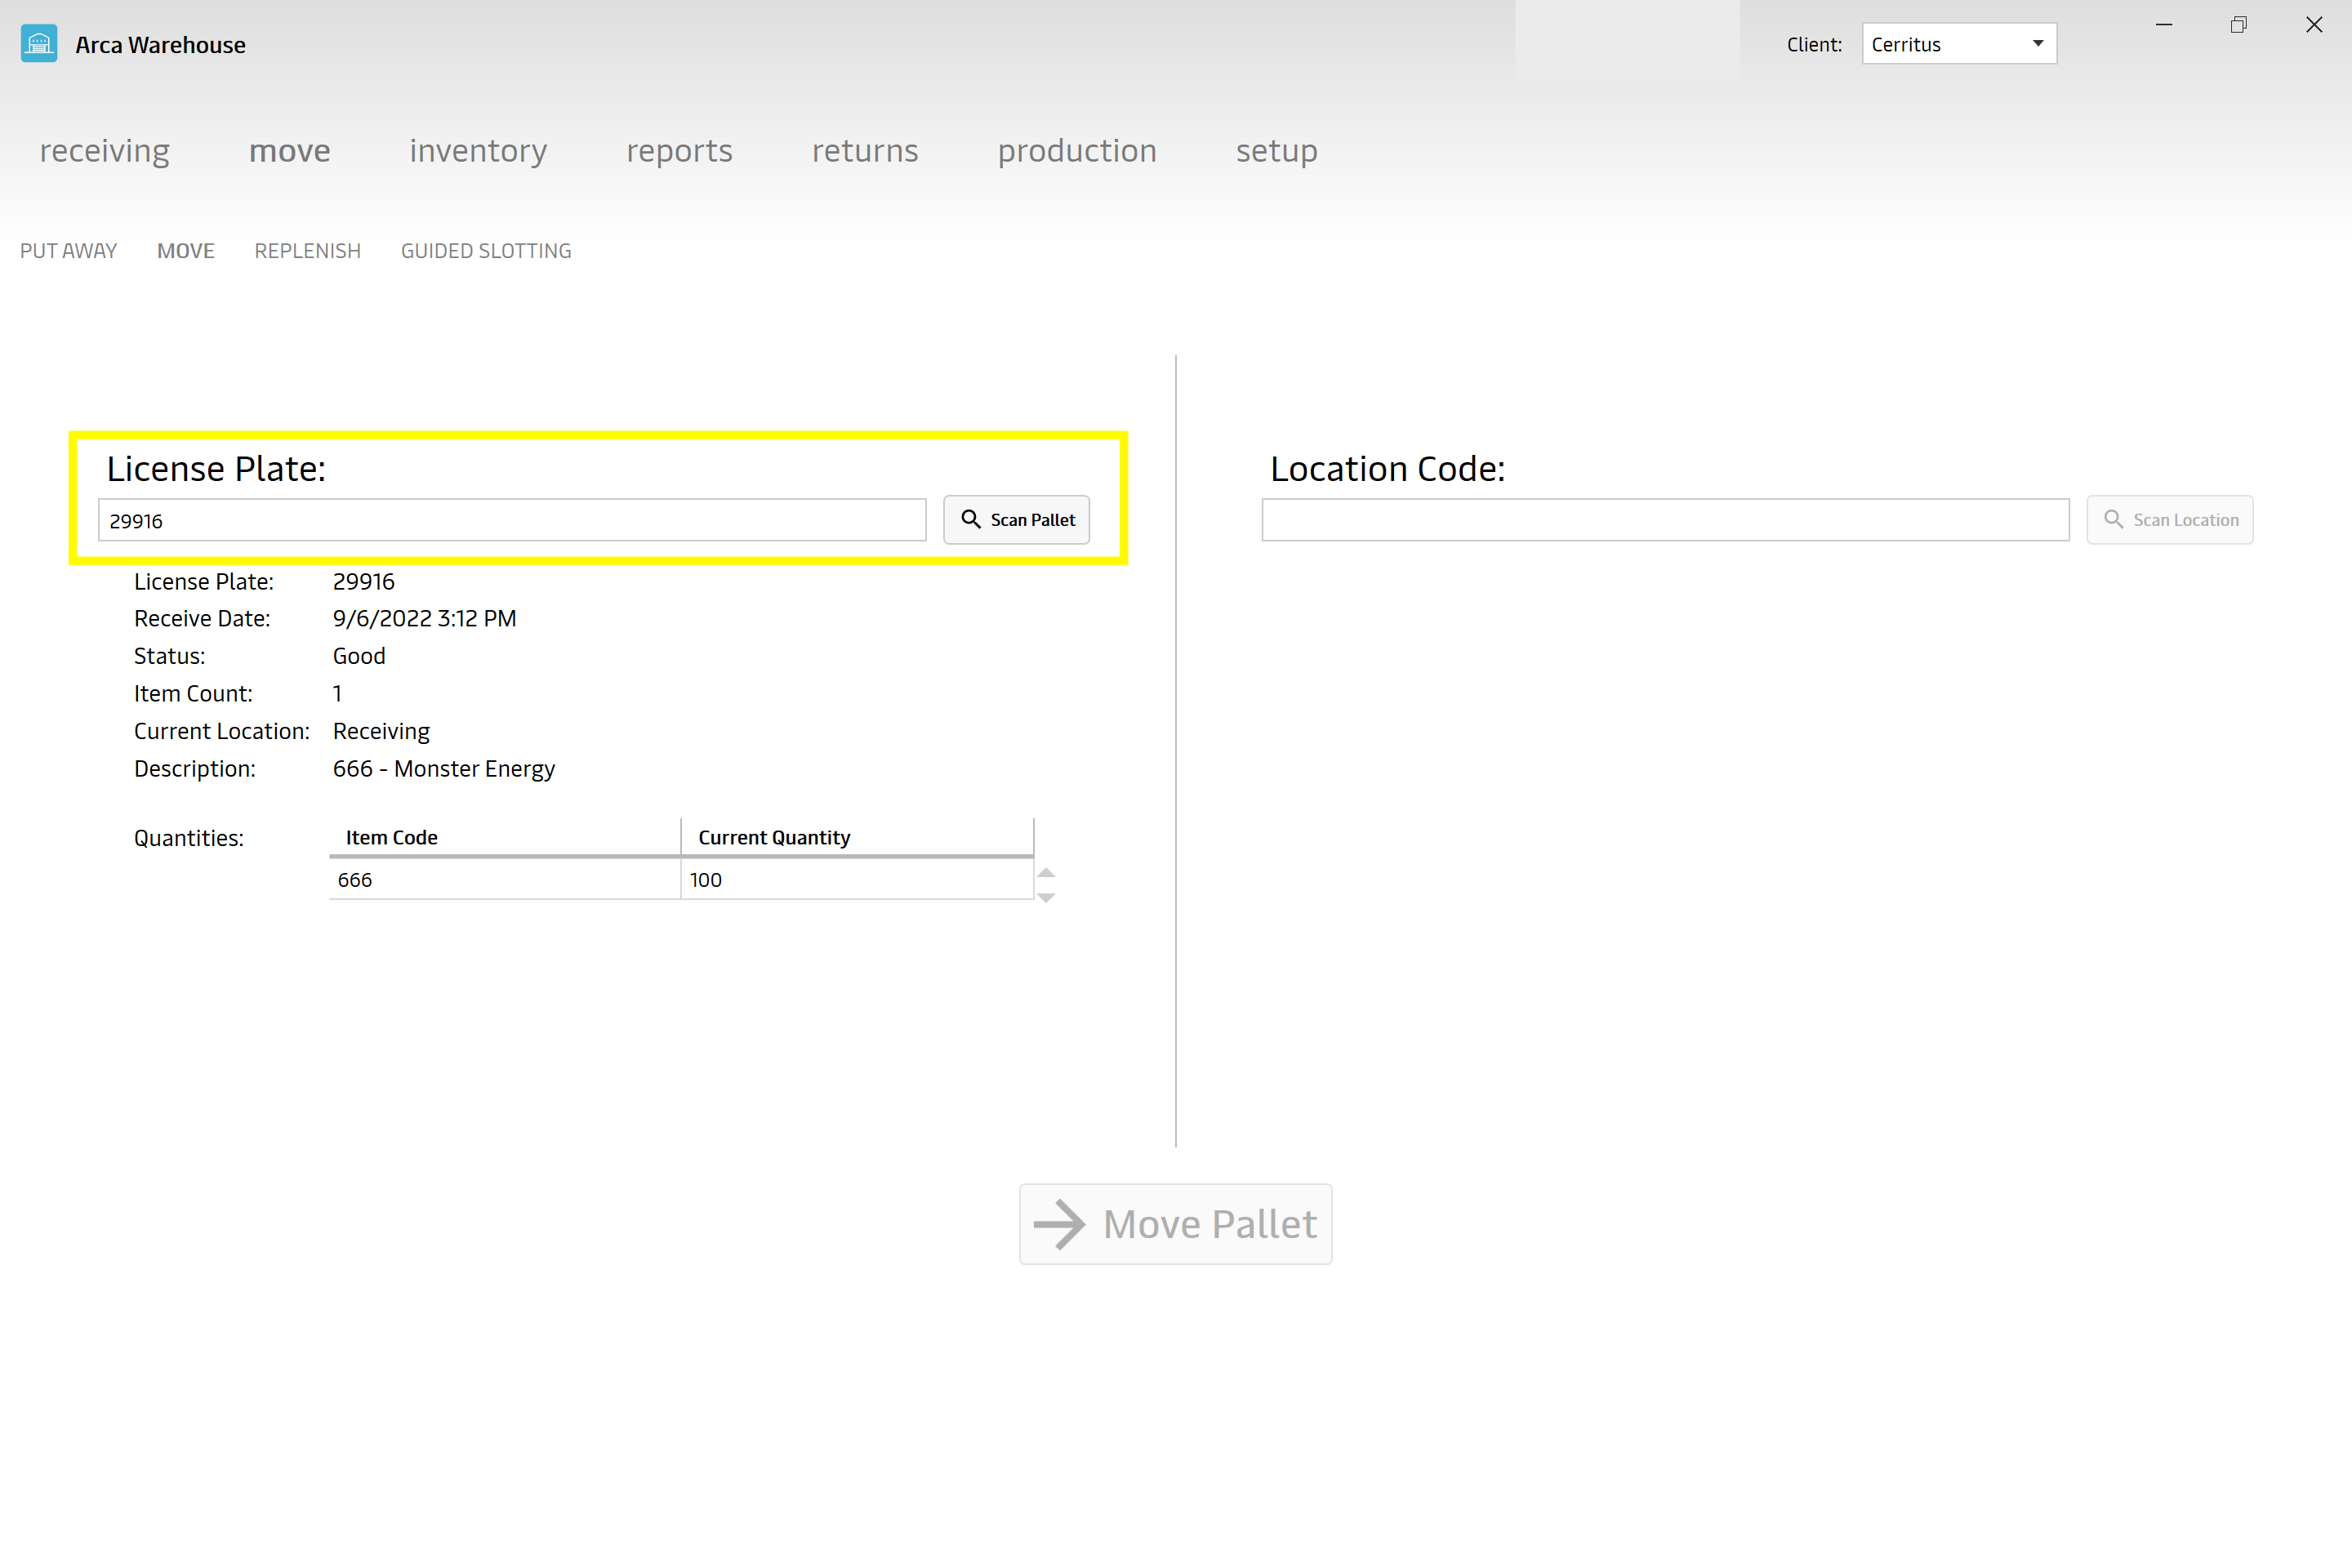Click the REPLENISH toolbar item
Screen dimensions: 2352x1568
pos(306,250)
